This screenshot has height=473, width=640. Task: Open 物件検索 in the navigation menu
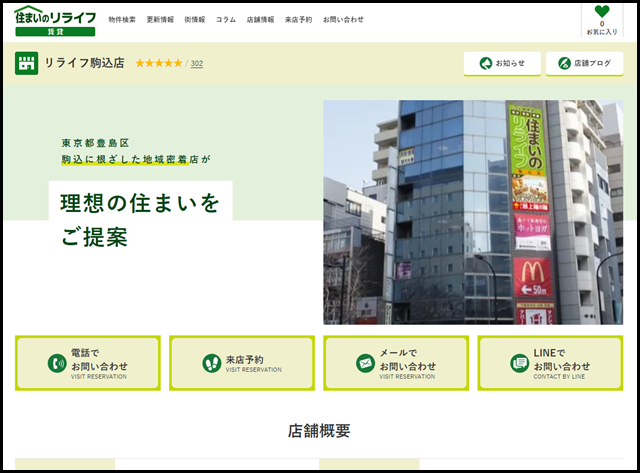pos(122,20)
